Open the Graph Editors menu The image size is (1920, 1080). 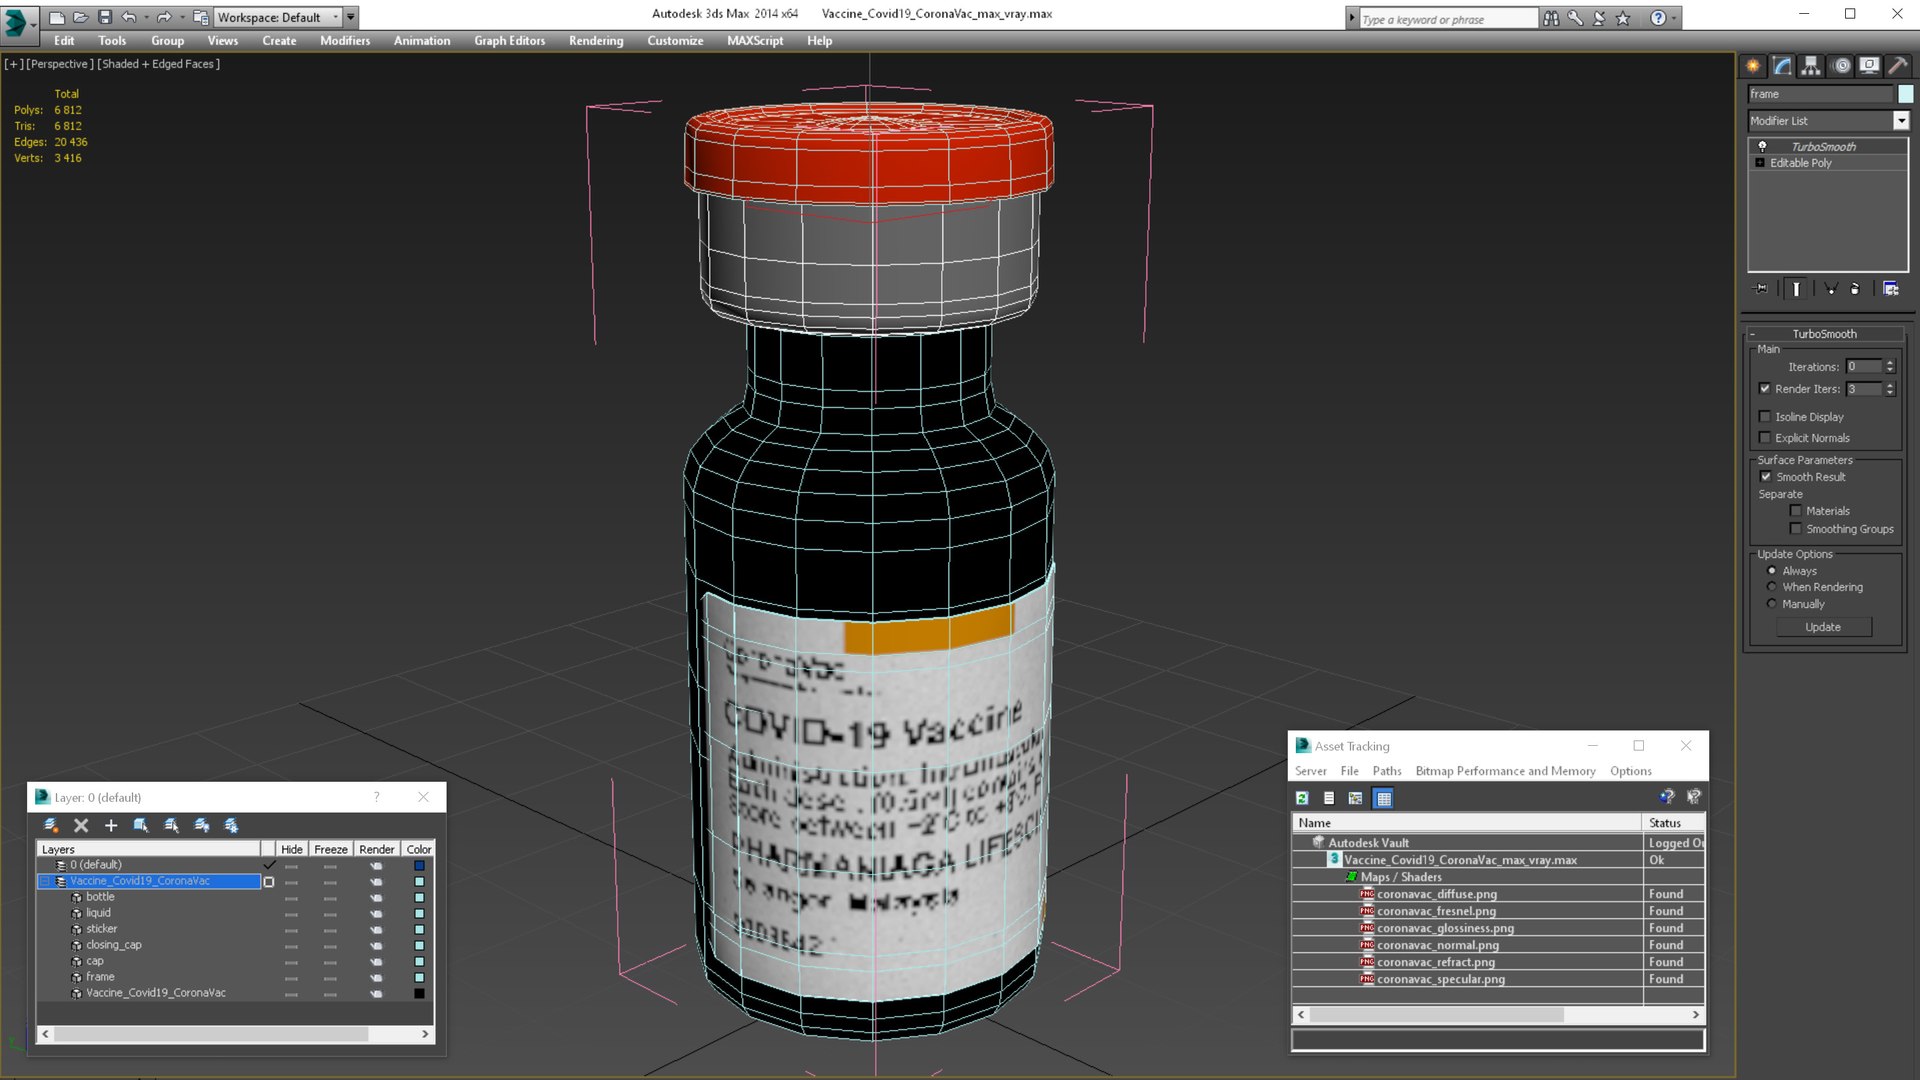pos(509,41)
